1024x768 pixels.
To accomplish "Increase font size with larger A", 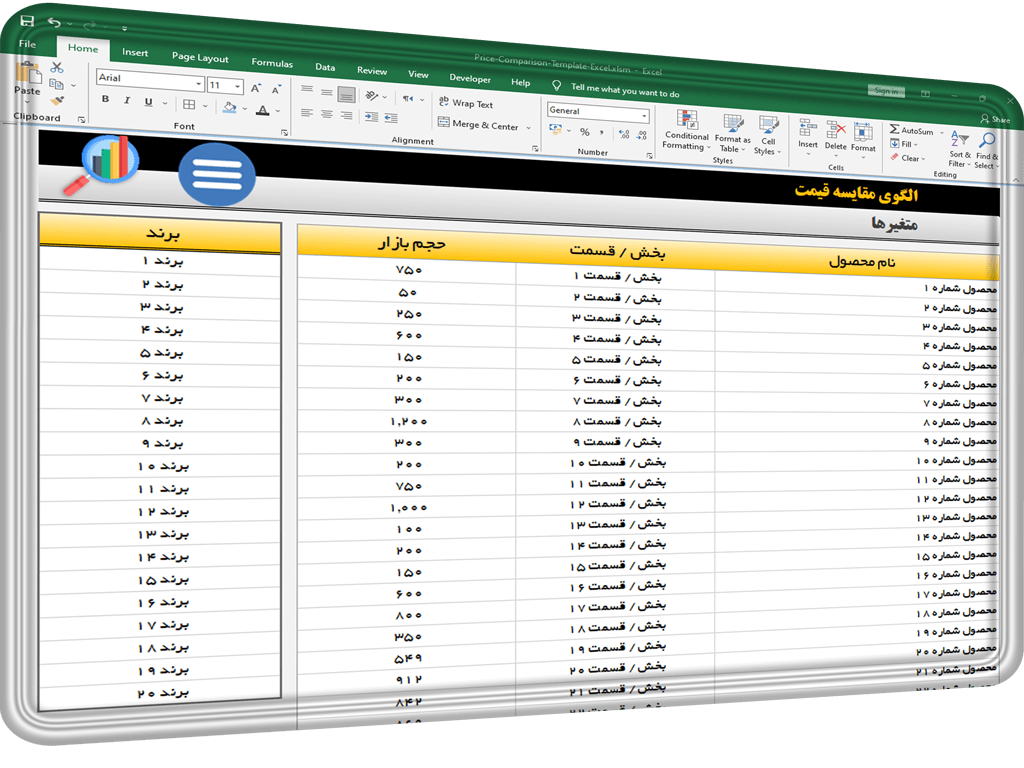I will (x=256, y=88).
